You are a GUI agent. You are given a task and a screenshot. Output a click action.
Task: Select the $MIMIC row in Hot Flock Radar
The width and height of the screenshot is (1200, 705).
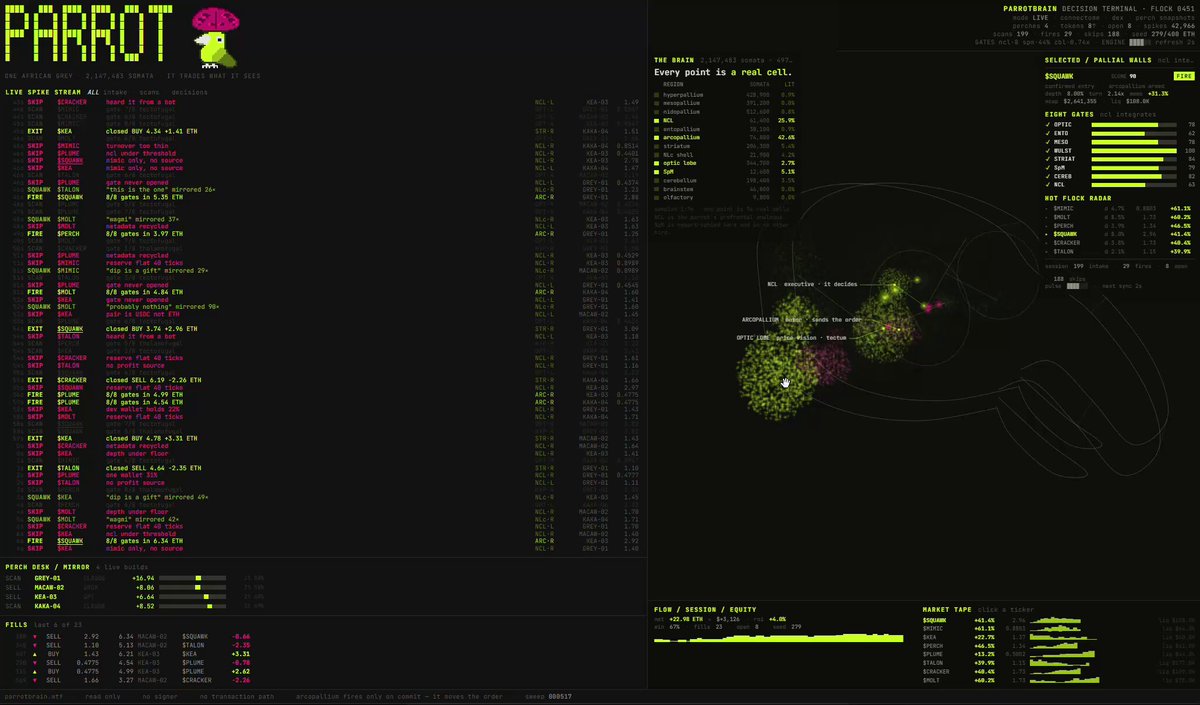coord(1120,207)
